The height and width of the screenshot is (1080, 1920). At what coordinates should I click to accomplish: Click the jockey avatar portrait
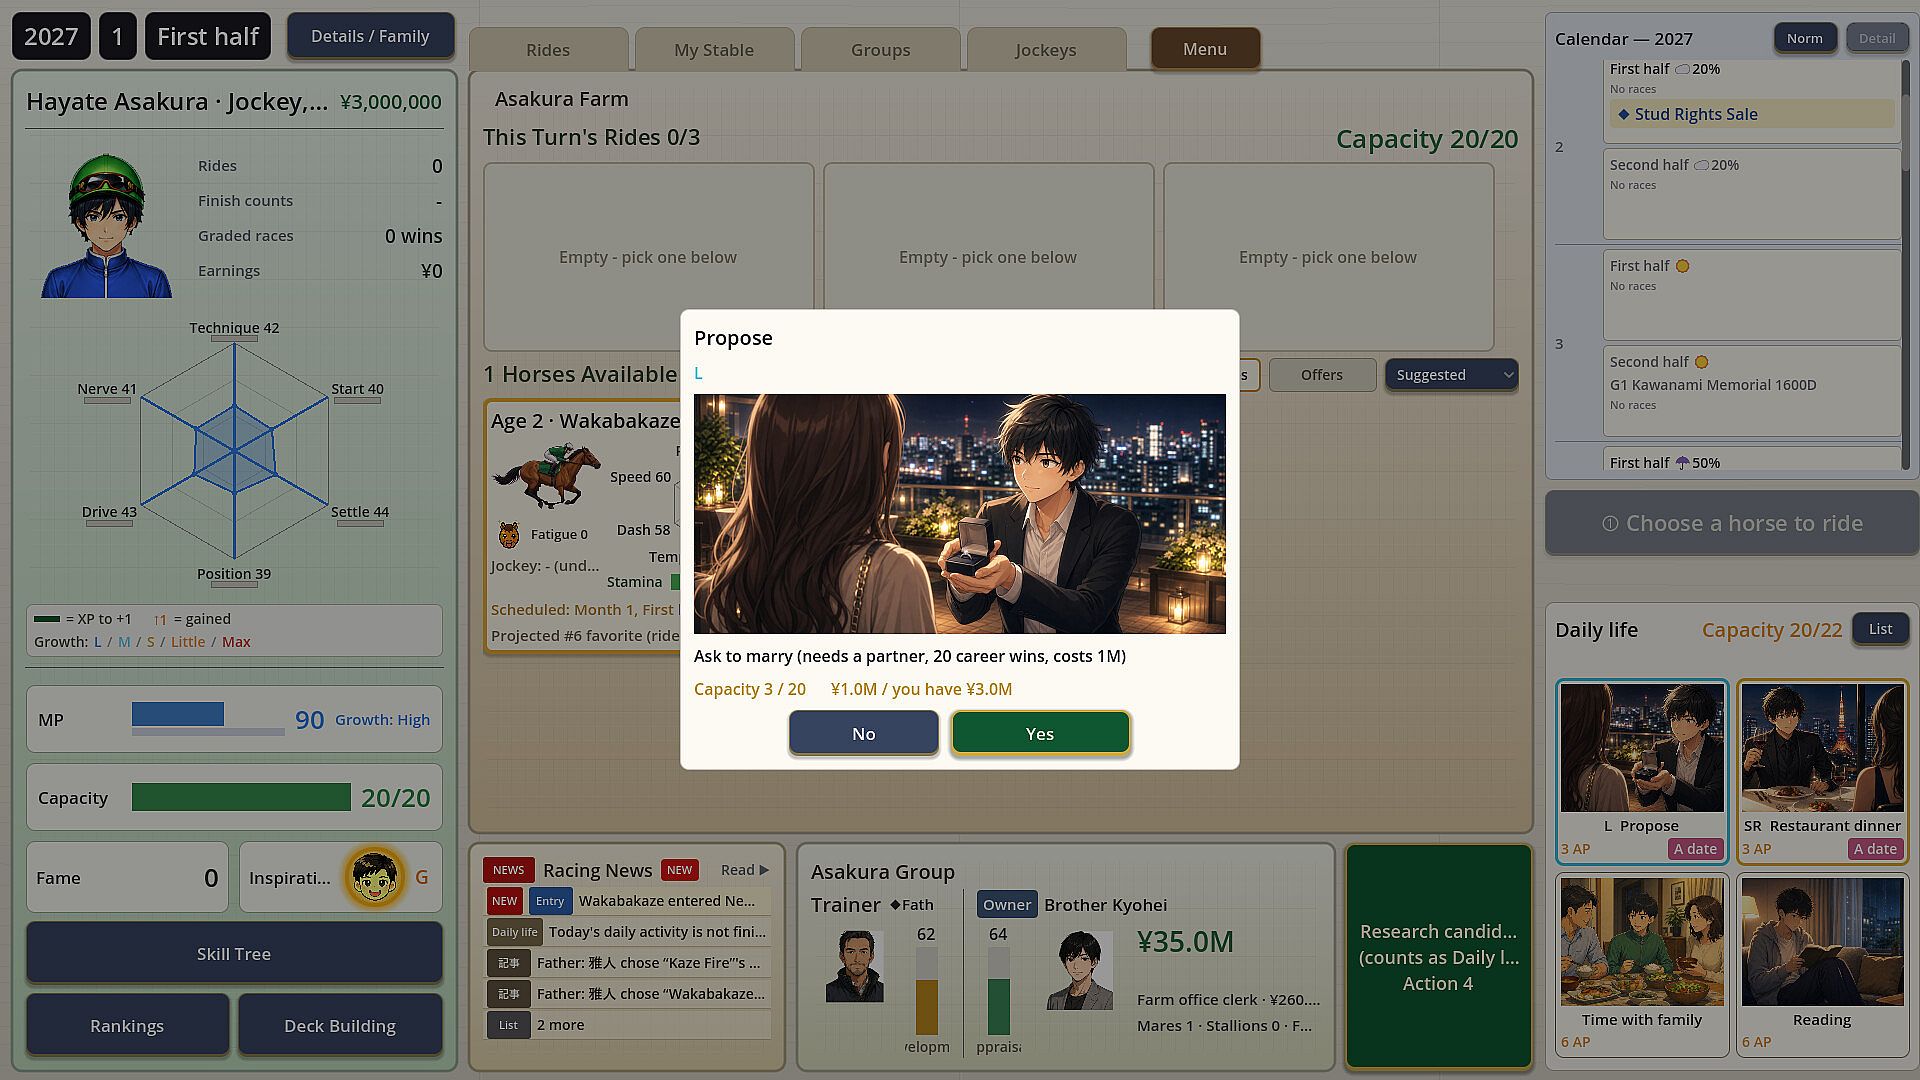[106, 225]
